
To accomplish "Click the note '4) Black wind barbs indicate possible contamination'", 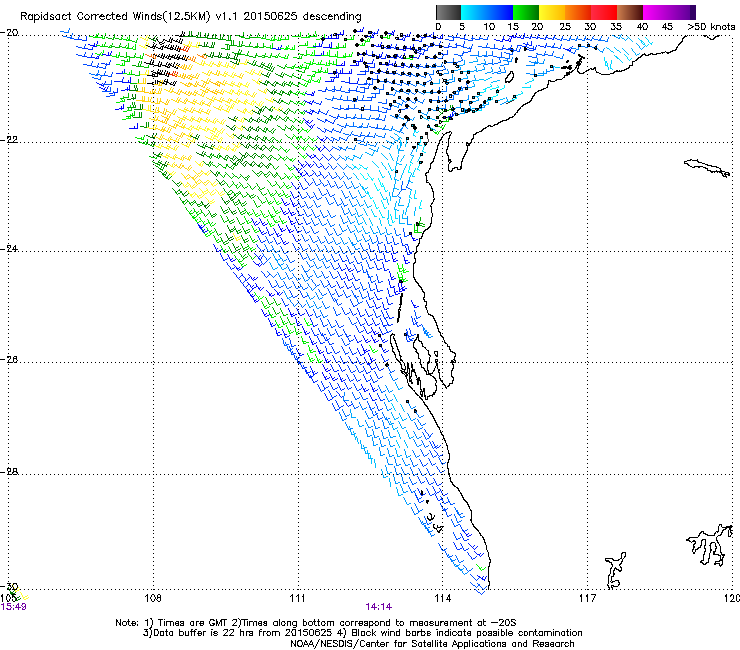I will point(462,633).
